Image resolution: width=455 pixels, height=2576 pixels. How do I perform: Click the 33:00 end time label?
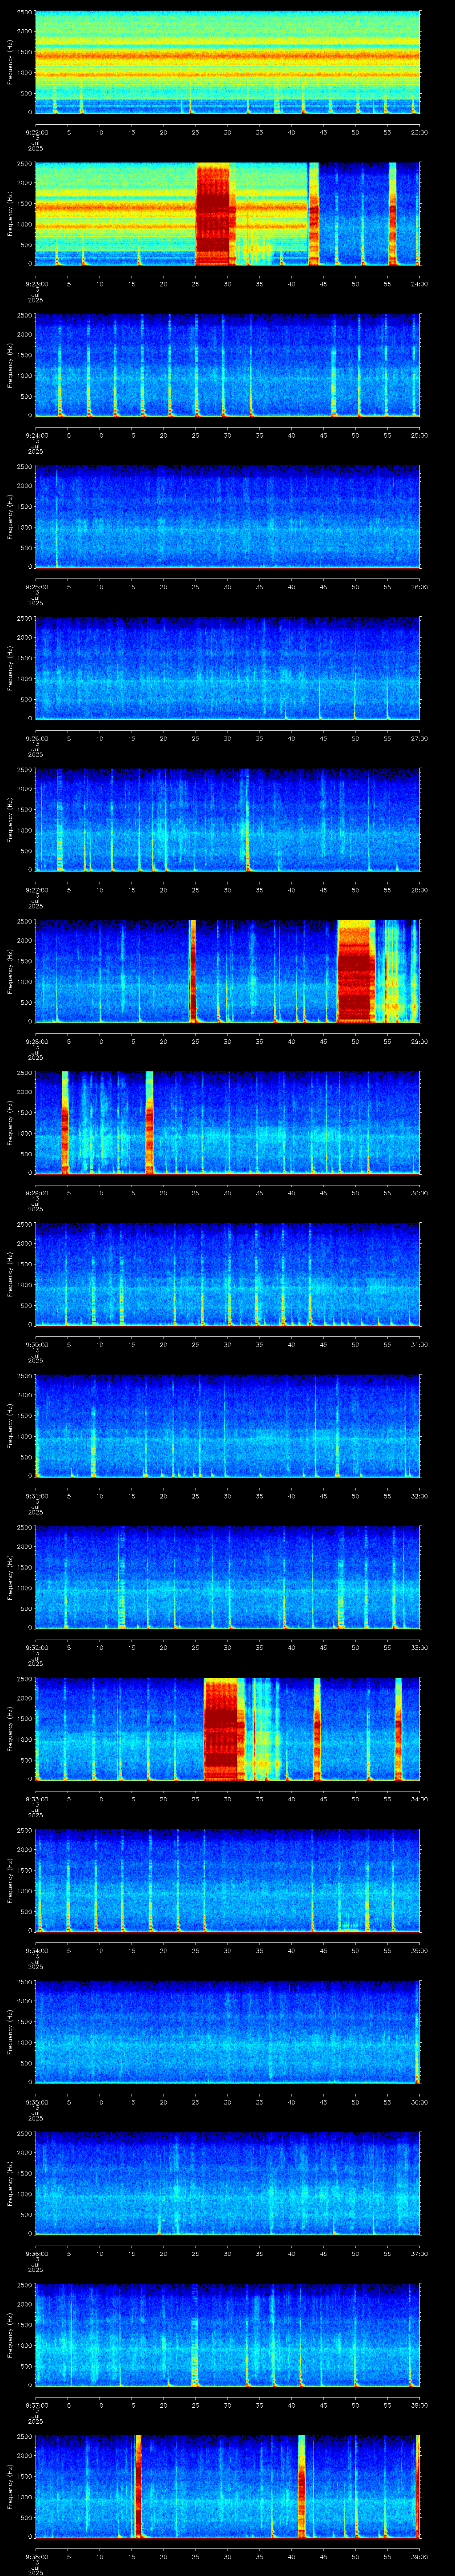point(419,1647)
